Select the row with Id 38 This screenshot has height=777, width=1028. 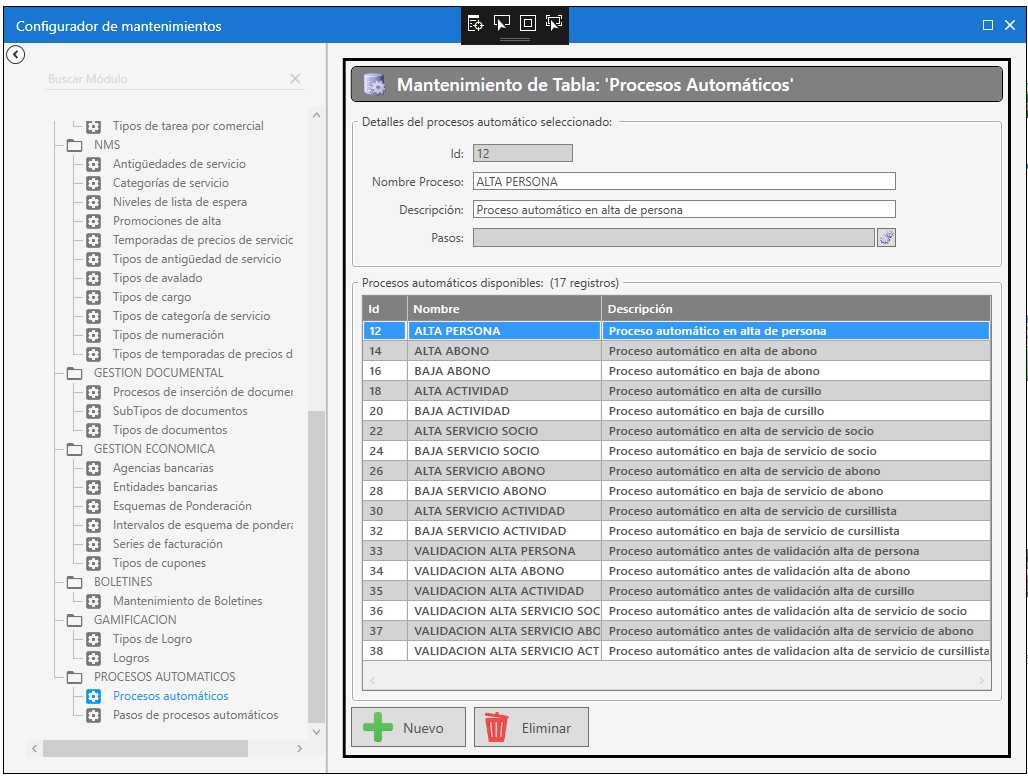point(676,651)
